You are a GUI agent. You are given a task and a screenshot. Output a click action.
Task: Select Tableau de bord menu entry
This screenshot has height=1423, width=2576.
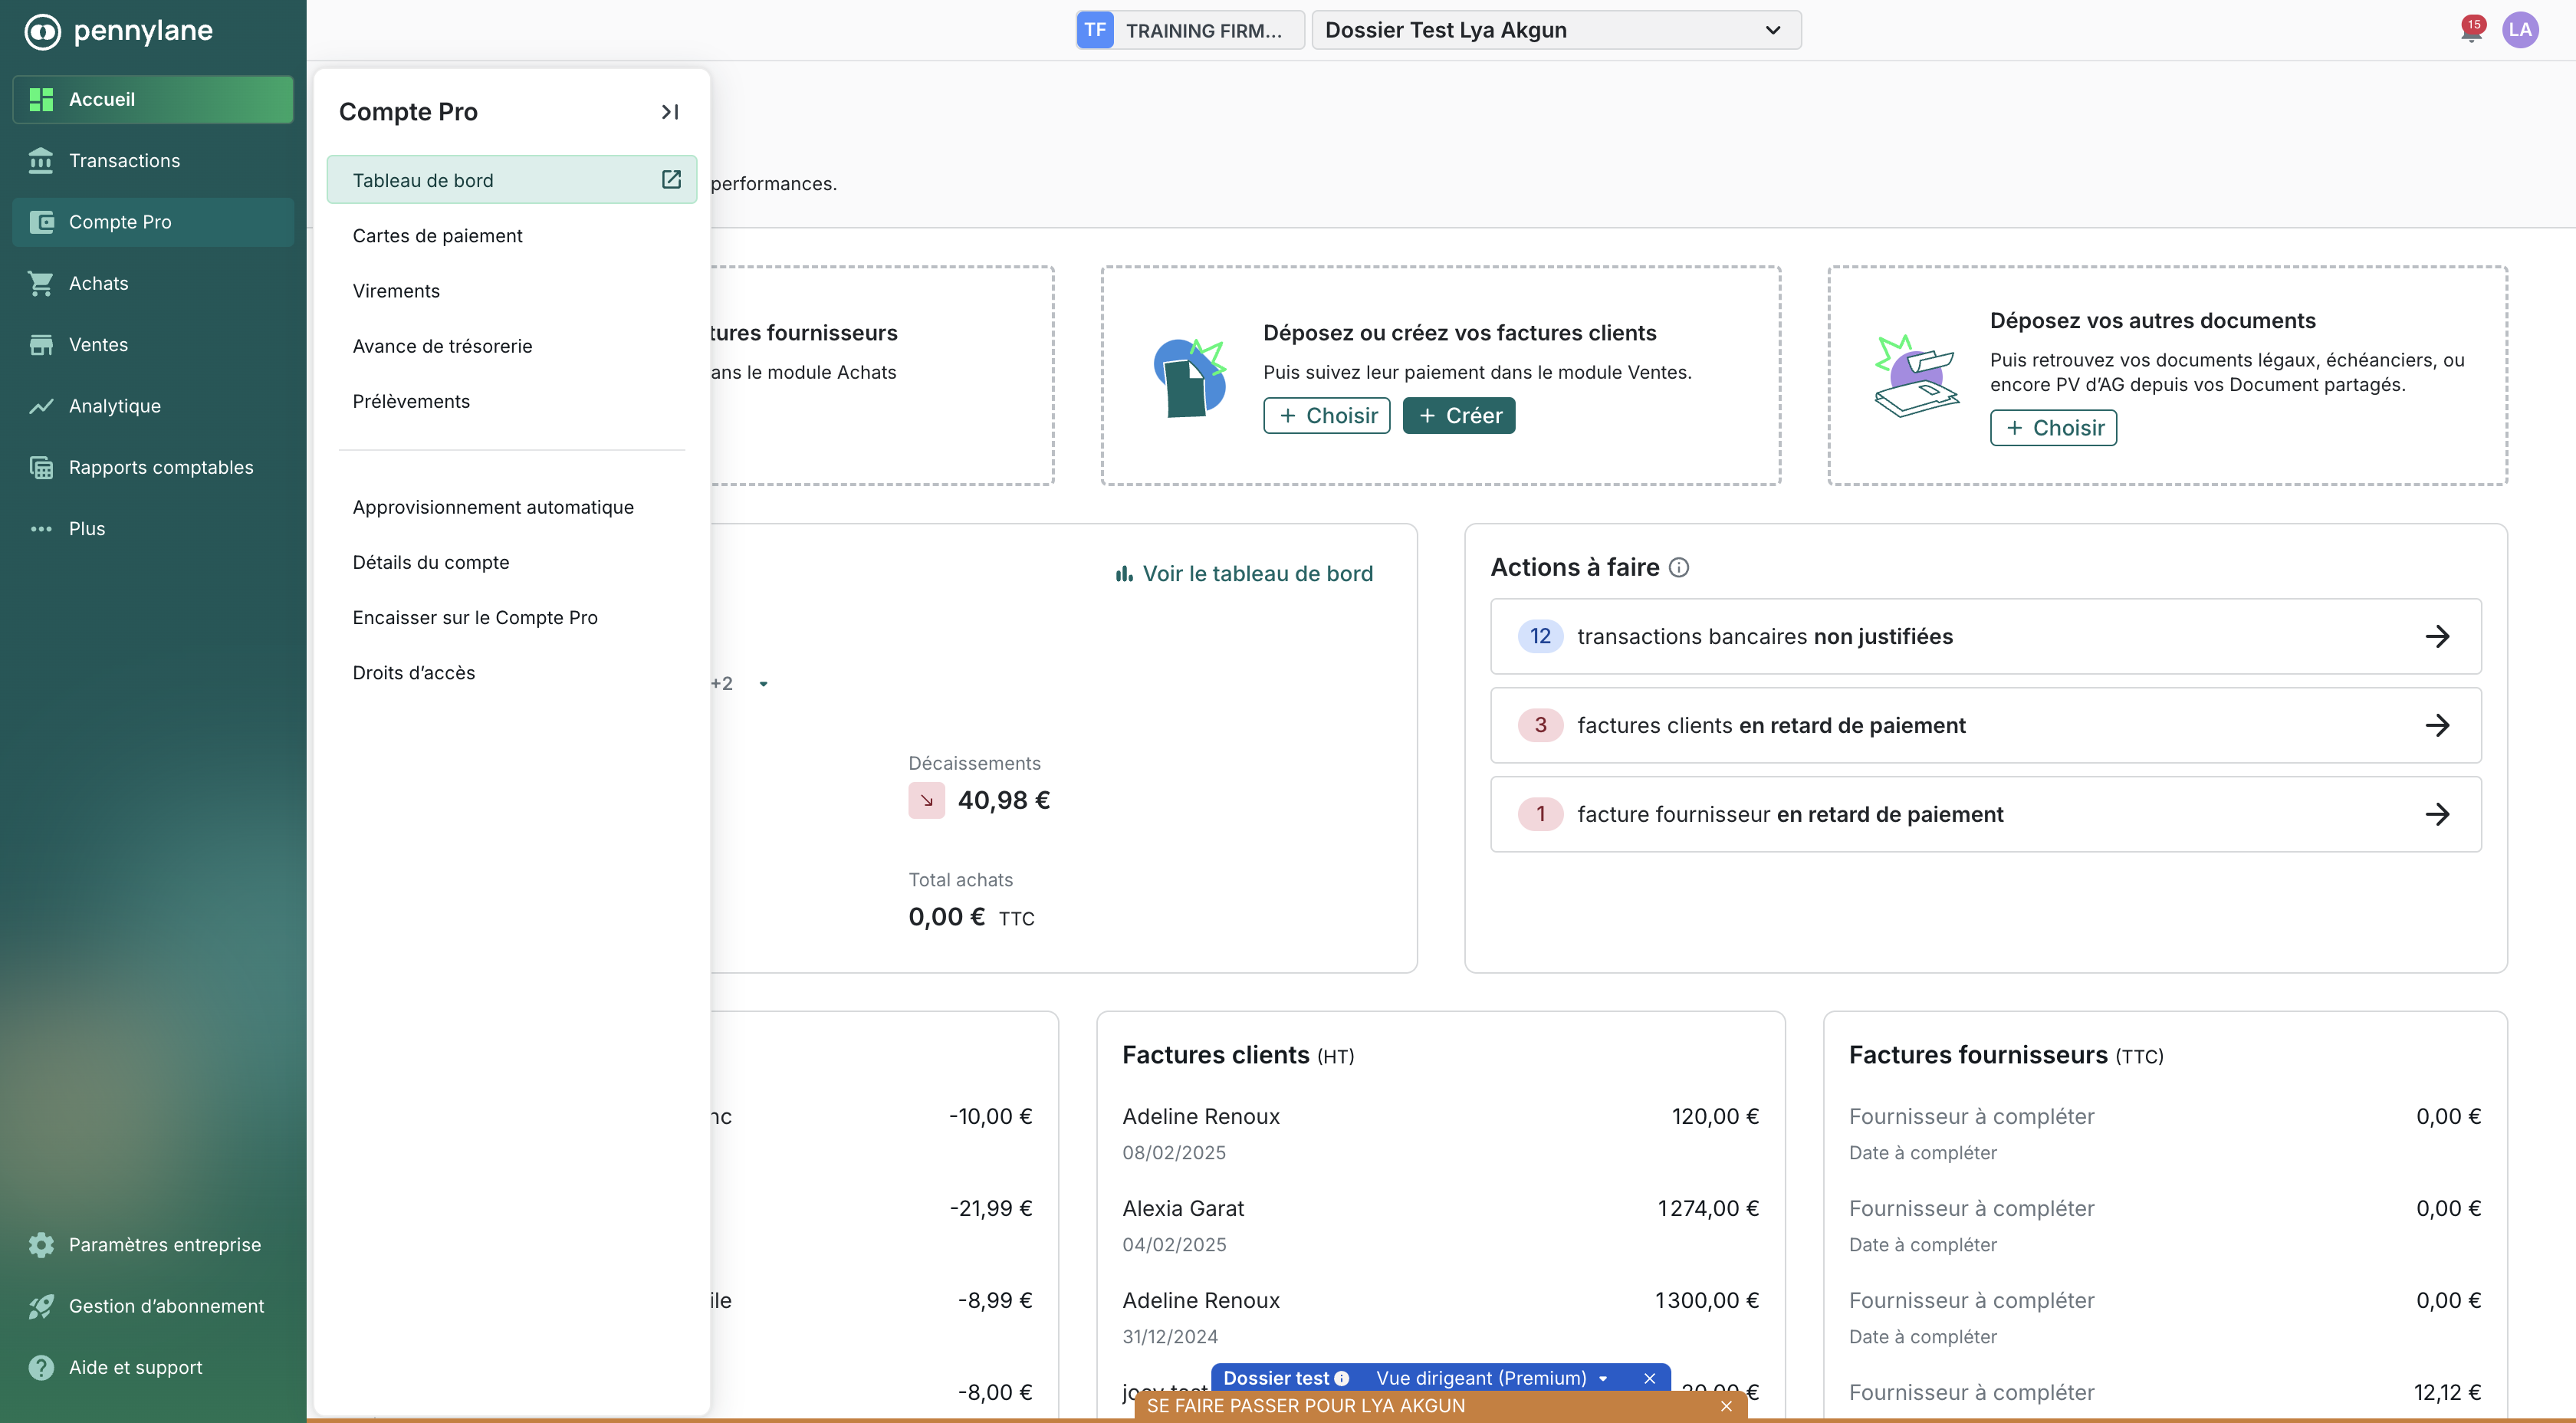click(x=511, y=180)
